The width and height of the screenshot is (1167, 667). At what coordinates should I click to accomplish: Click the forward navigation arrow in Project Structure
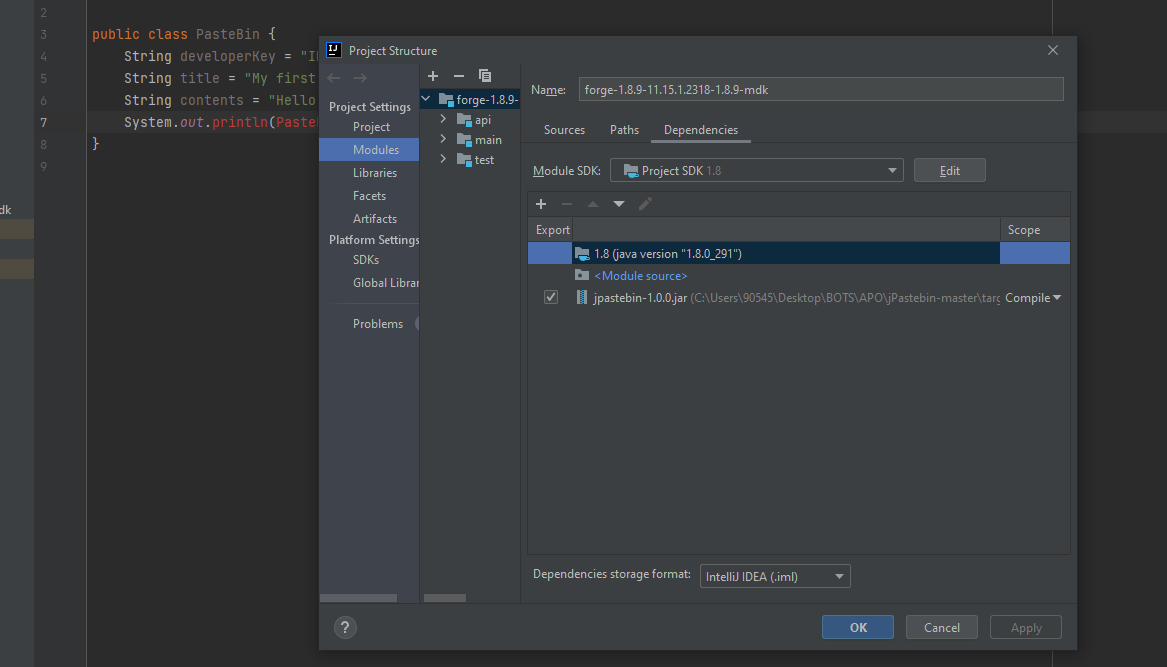point(360,78)
